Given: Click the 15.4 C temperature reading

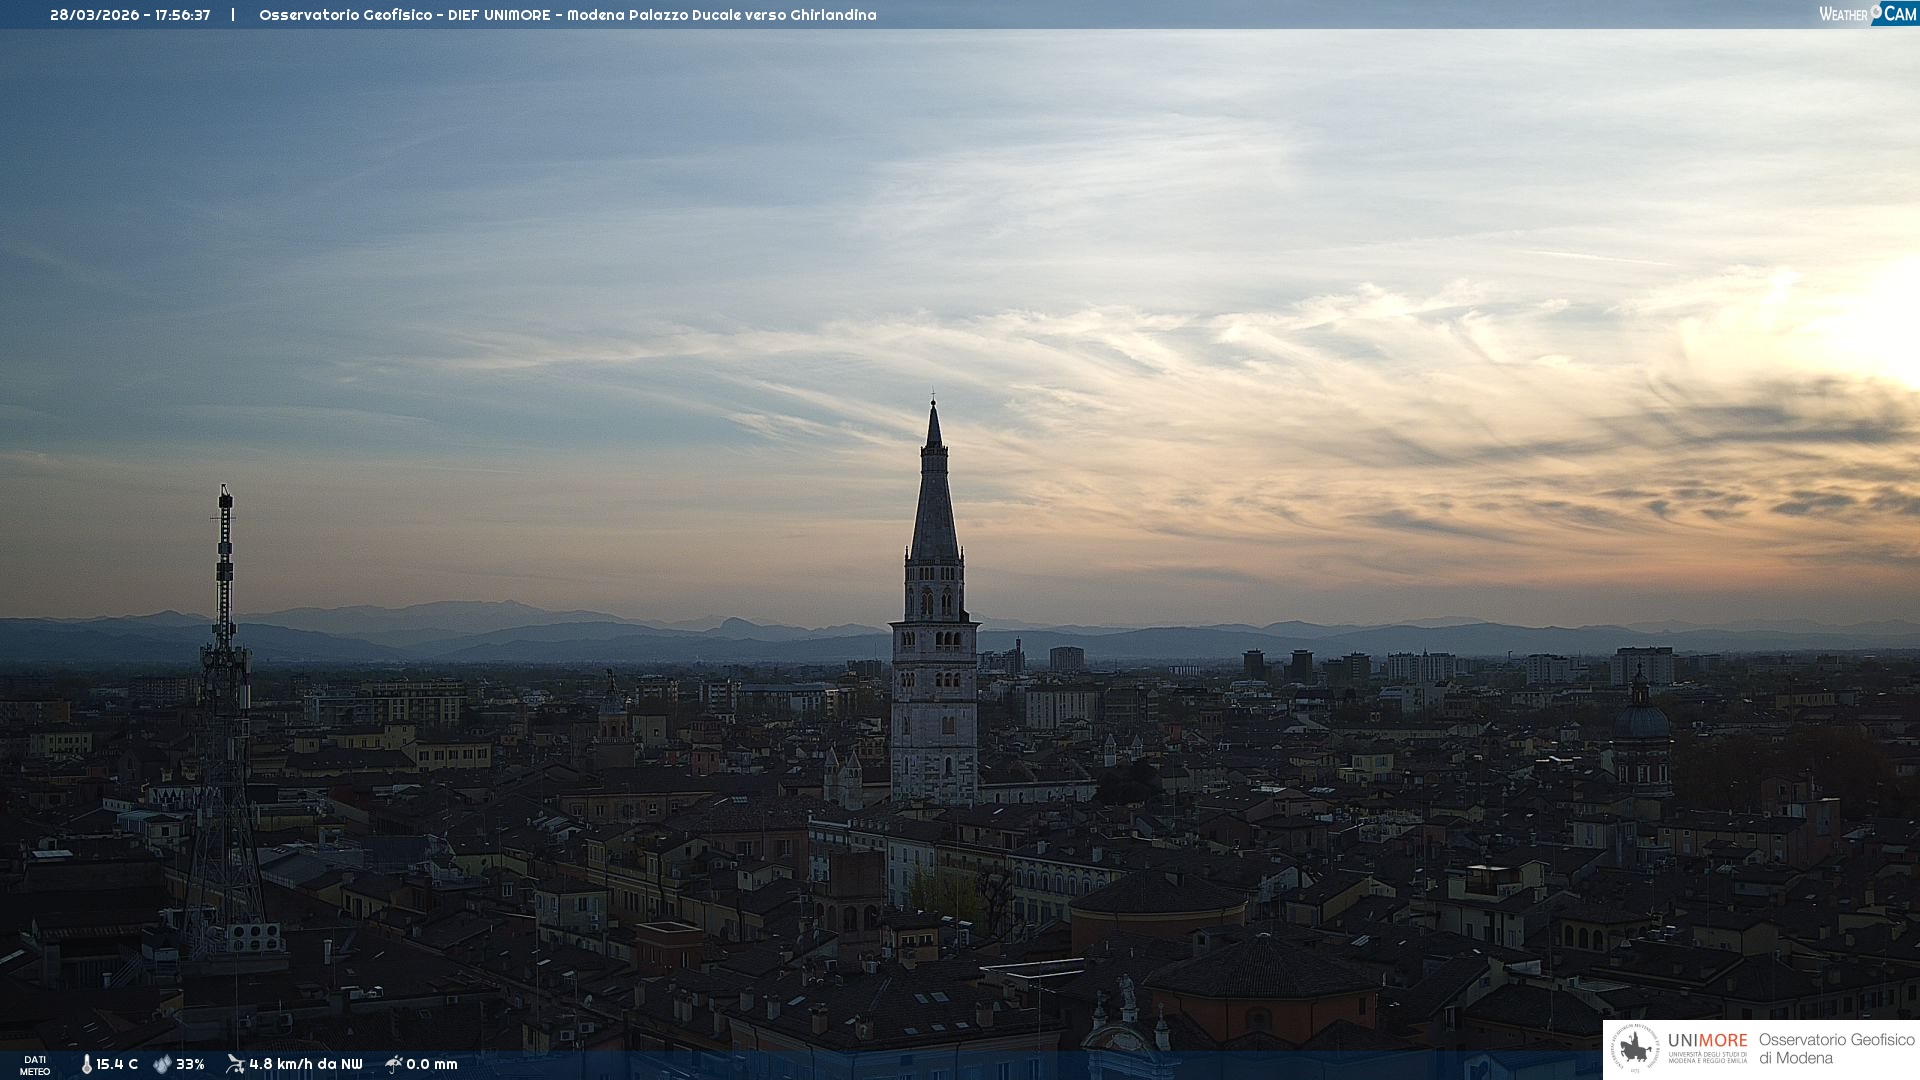Looking at the screenshot, I should coord(117,1064).
